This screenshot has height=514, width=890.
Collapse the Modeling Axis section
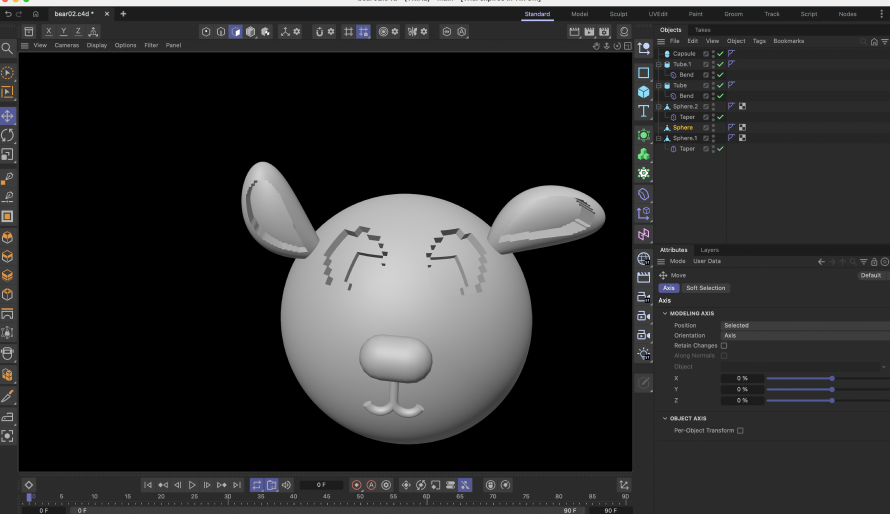coord(663,313)
